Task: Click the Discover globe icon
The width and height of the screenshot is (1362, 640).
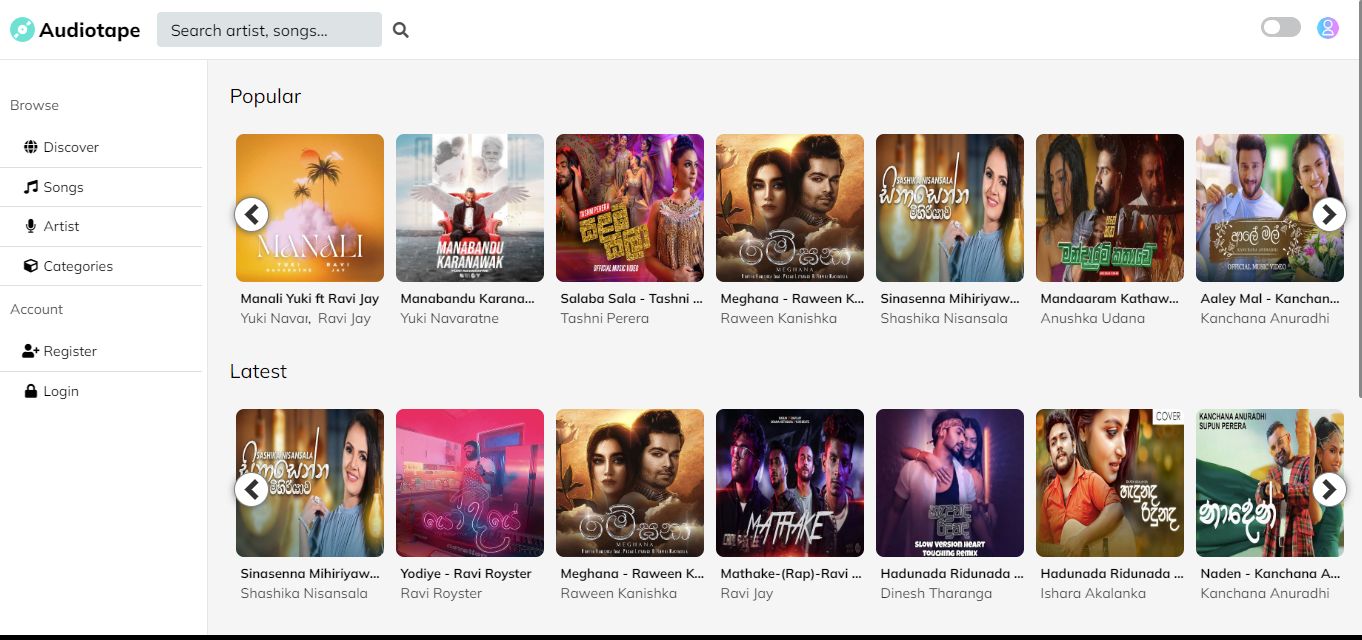Action: [31, 147]
